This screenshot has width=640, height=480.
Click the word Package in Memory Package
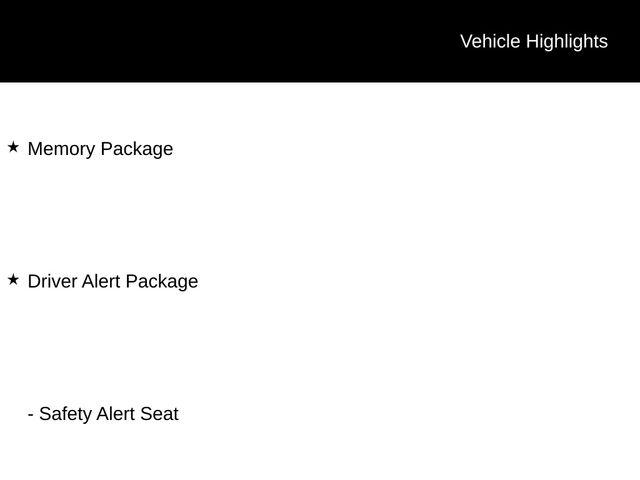[137, 150]
